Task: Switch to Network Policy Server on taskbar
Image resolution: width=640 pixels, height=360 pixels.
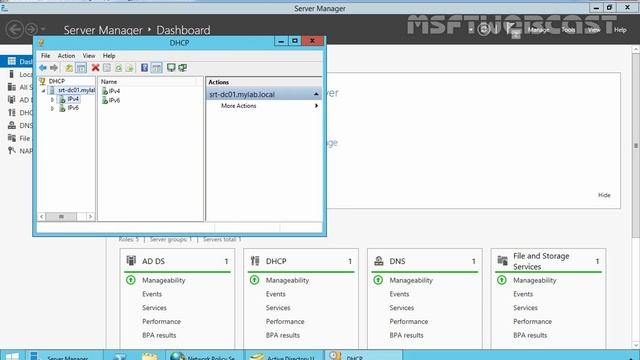Action: coord(204,356)
